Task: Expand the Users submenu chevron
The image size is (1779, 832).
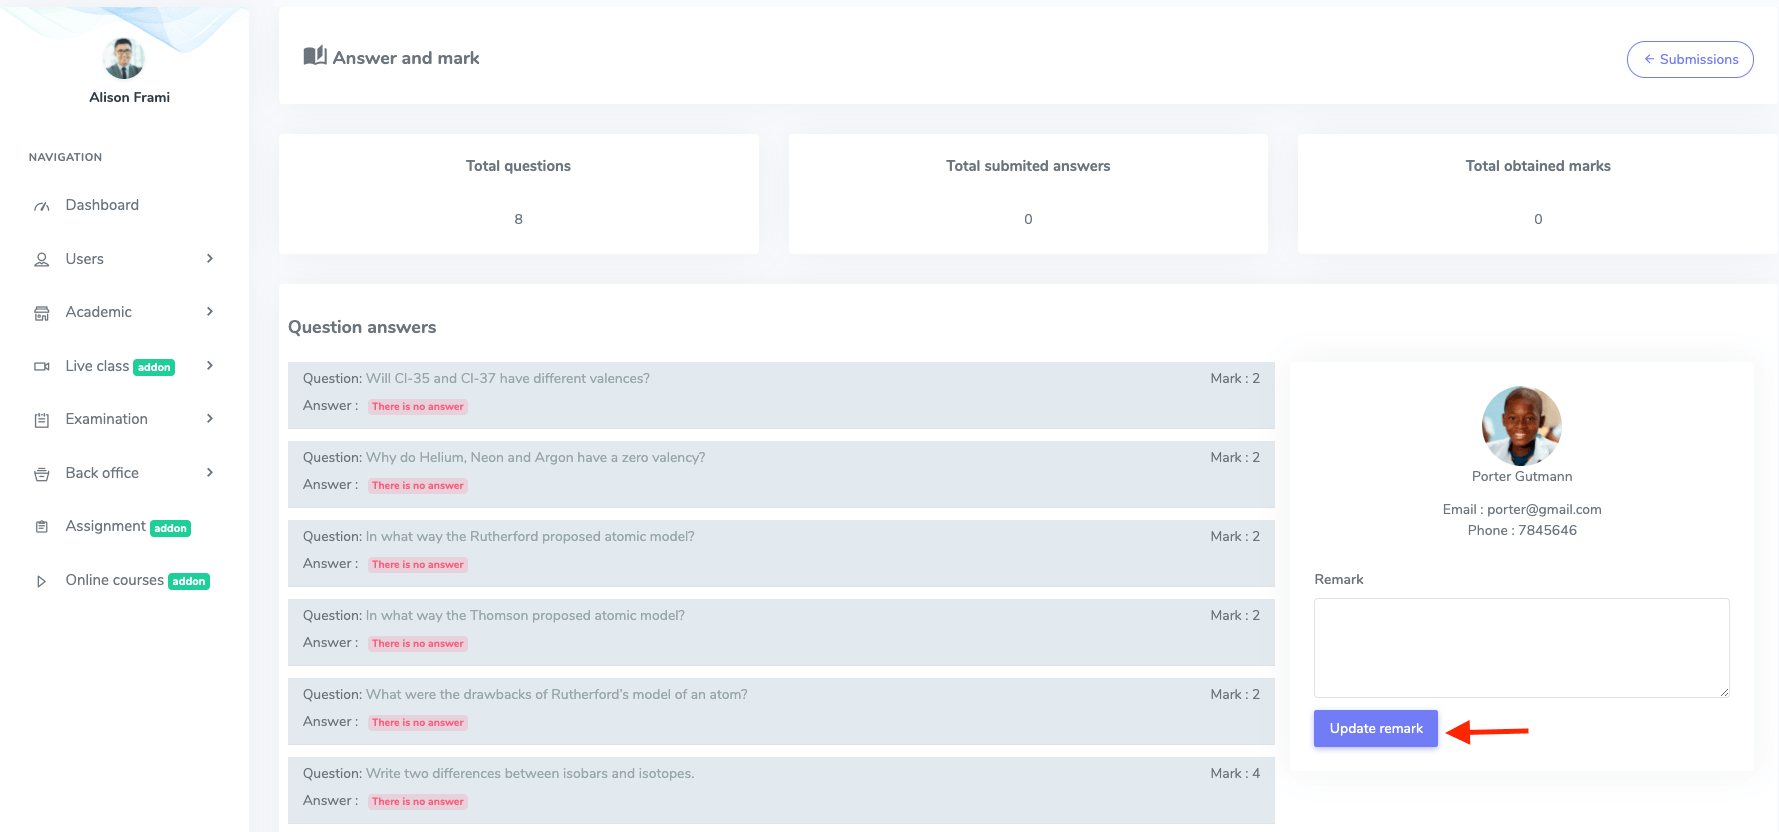Action: 210,259
